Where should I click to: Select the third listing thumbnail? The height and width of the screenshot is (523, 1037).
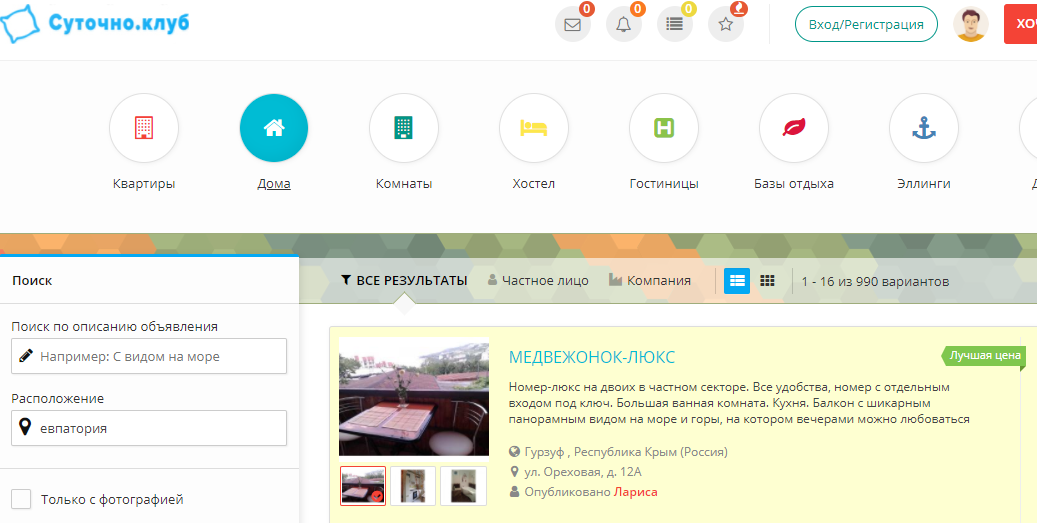point(464,486)
